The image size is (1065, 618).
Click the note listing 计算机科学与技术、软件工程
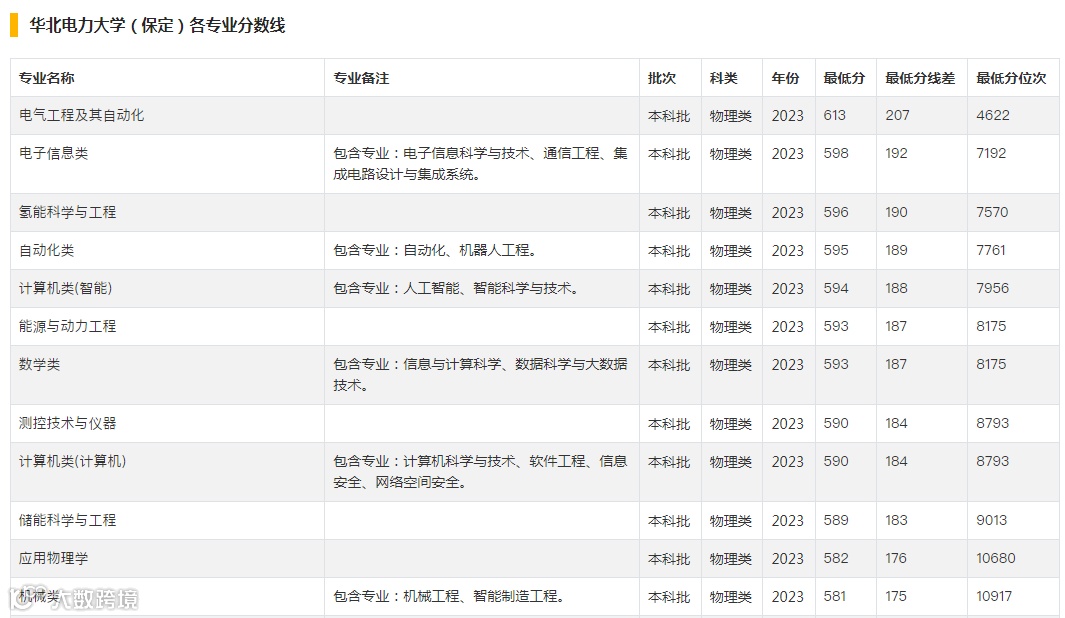tap(480, 472)
